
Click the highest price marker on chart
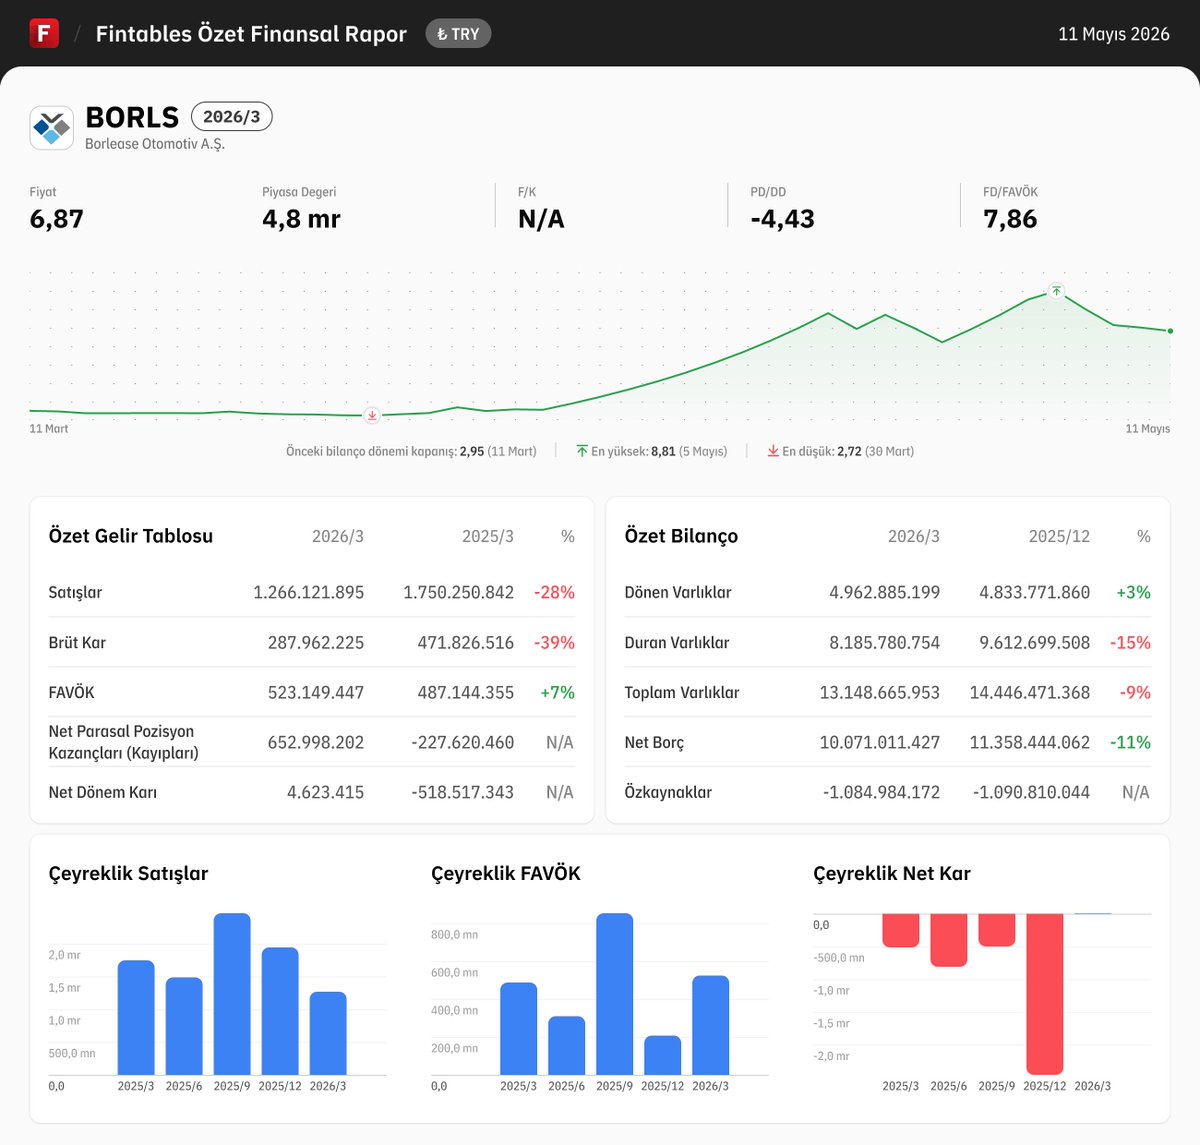tap(1056, 291)
